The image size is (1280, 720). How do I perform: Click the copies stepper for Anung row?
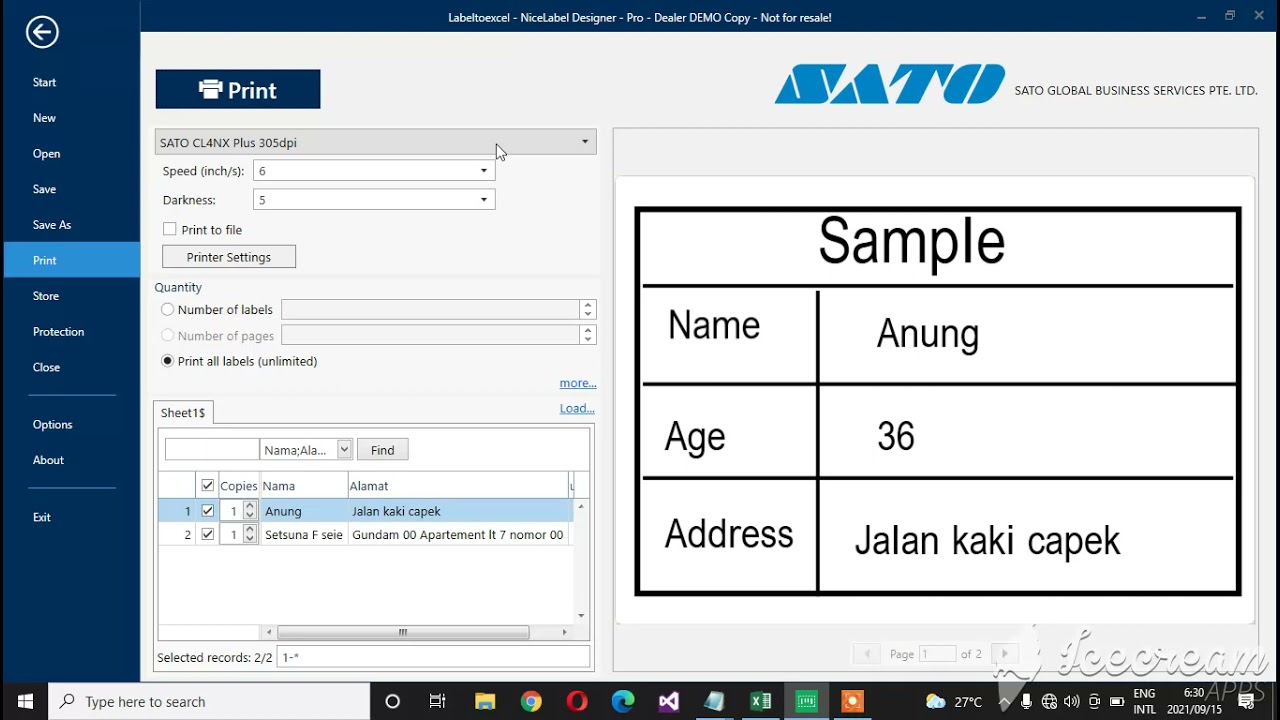click(250, 511)
